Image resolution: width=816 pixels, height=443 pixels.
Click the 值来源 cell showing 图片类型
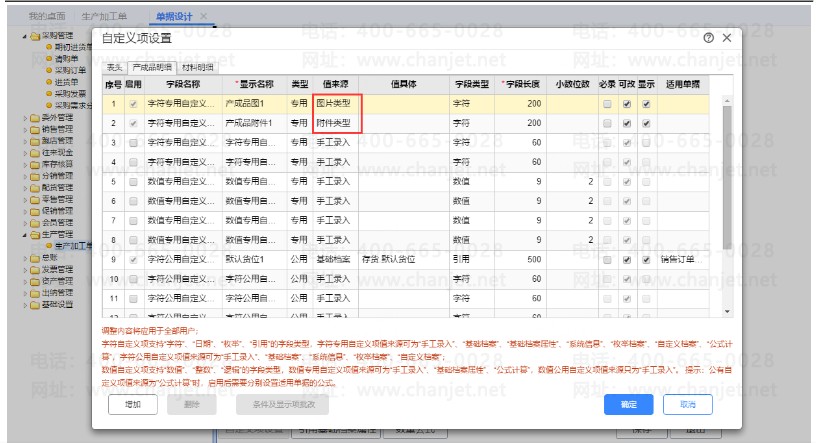coord(334,104)
